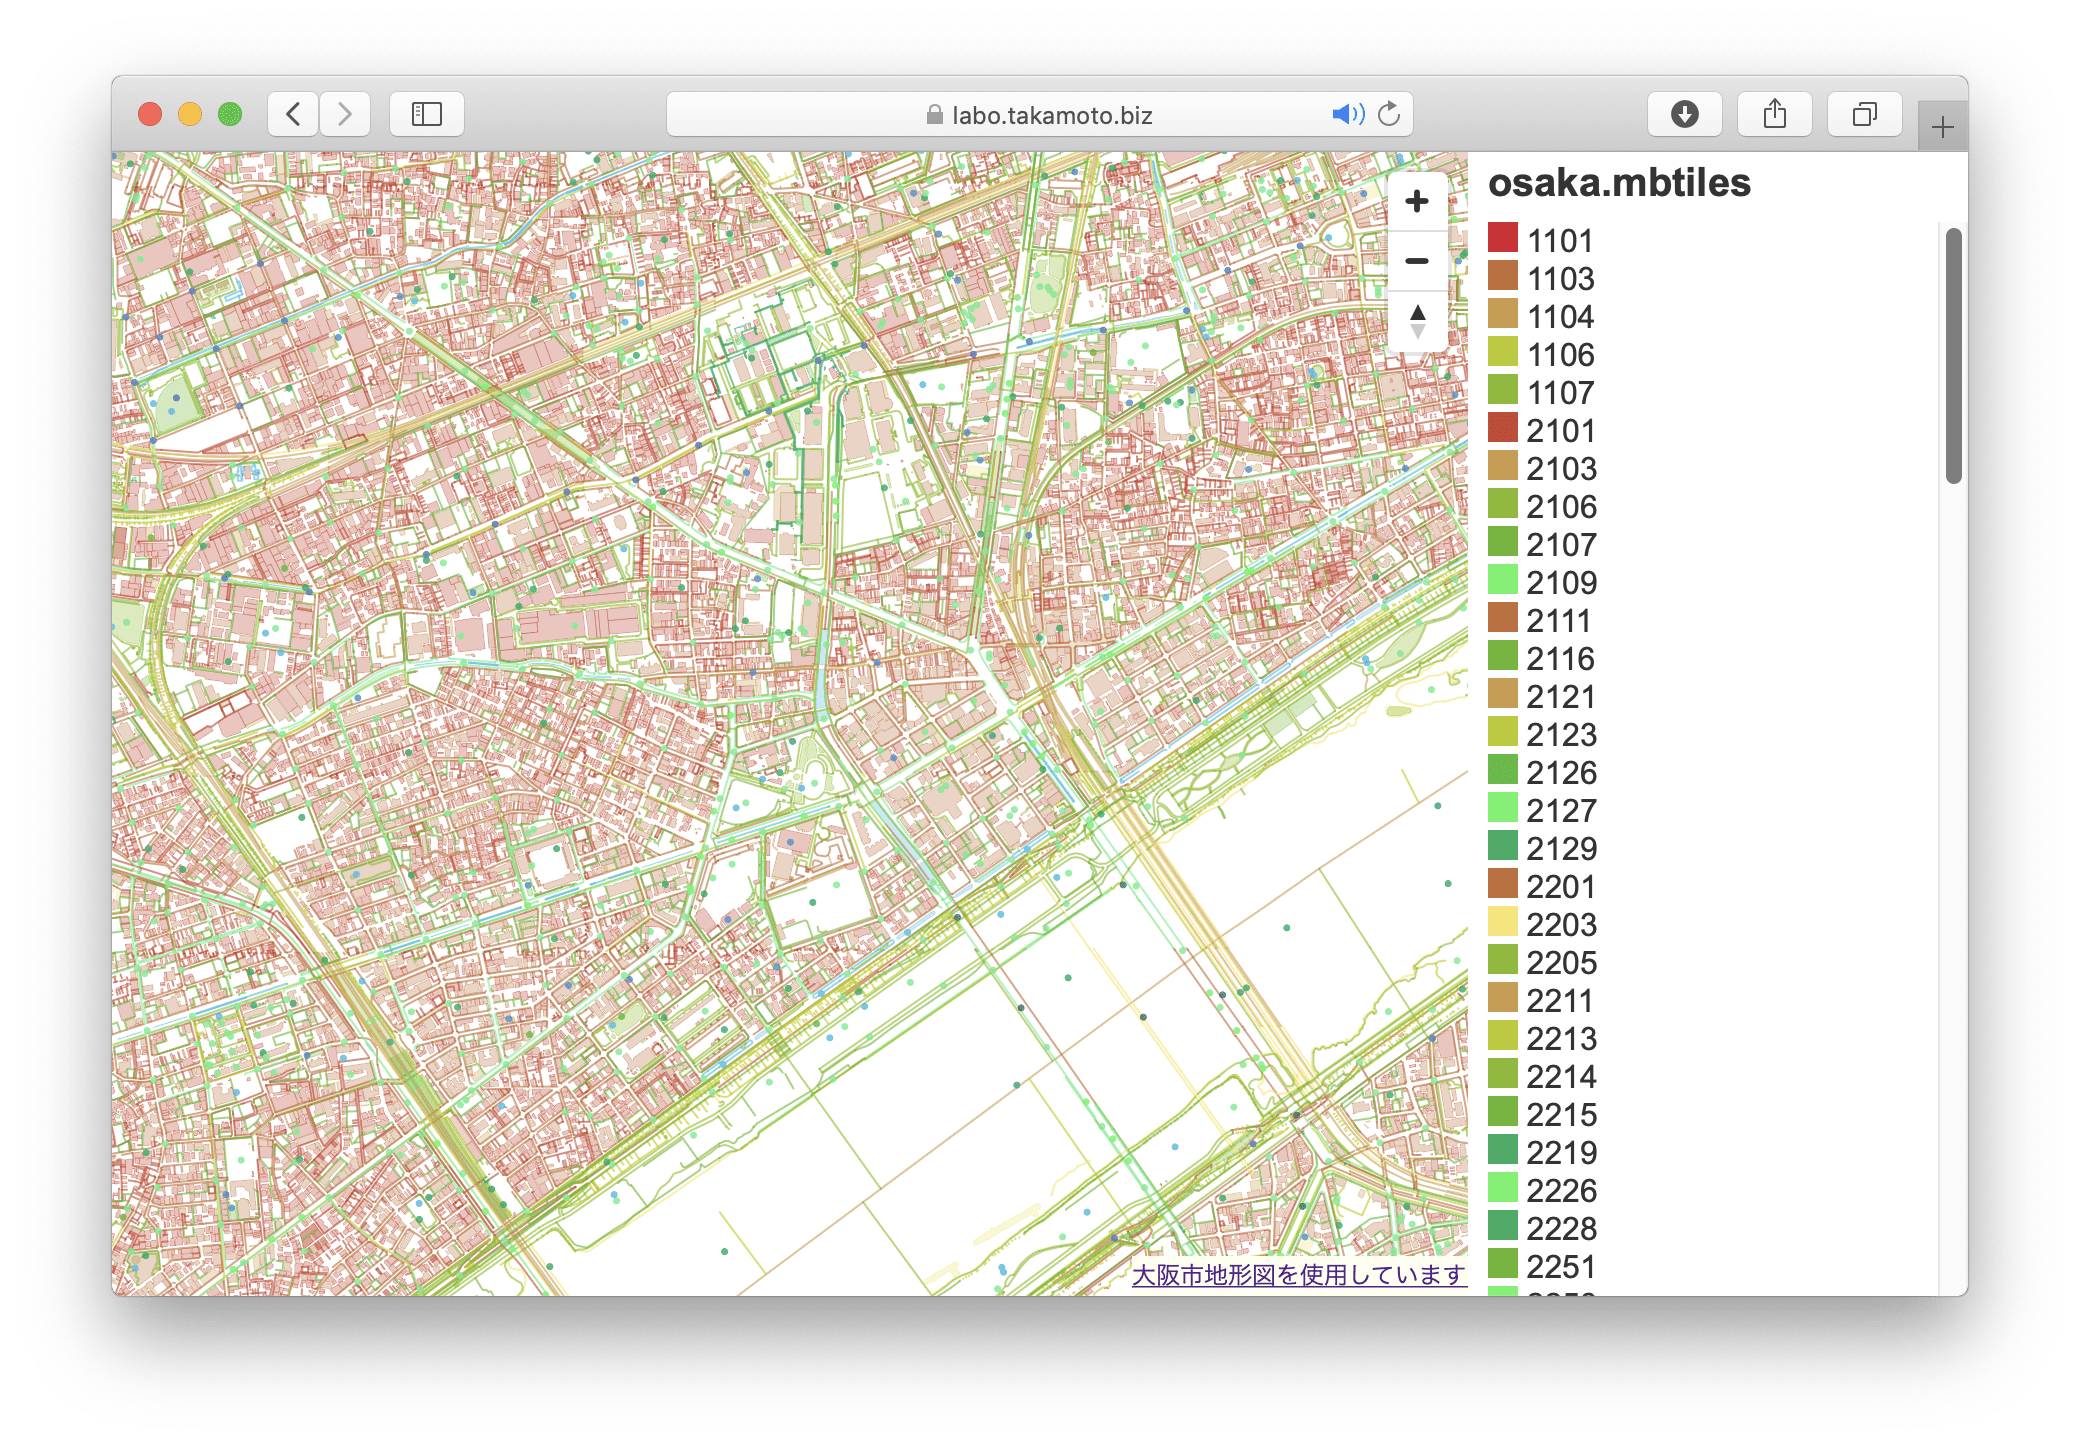
Task: Toggle the Safari sidebar
Action: [x=427, y=114]
